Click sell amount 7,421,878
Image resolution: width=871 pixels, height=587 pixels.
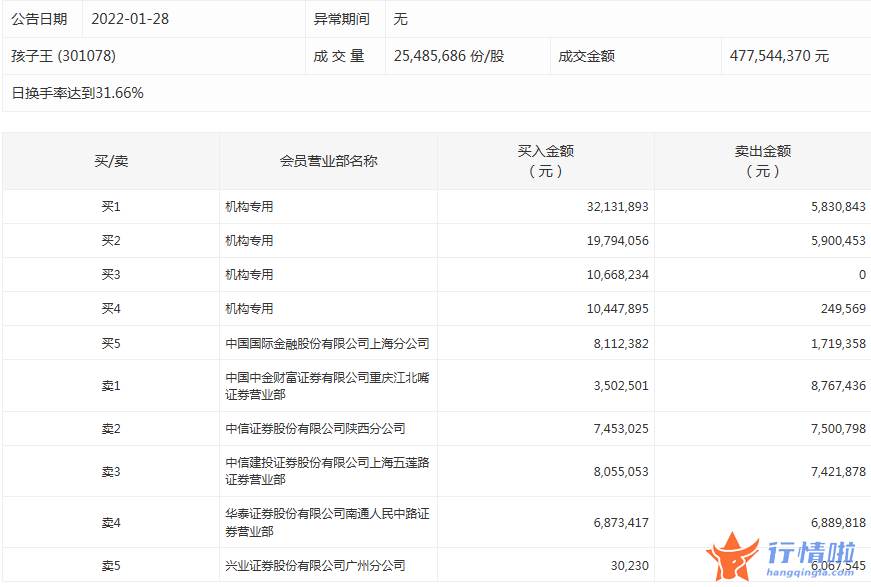click(838, 471)
